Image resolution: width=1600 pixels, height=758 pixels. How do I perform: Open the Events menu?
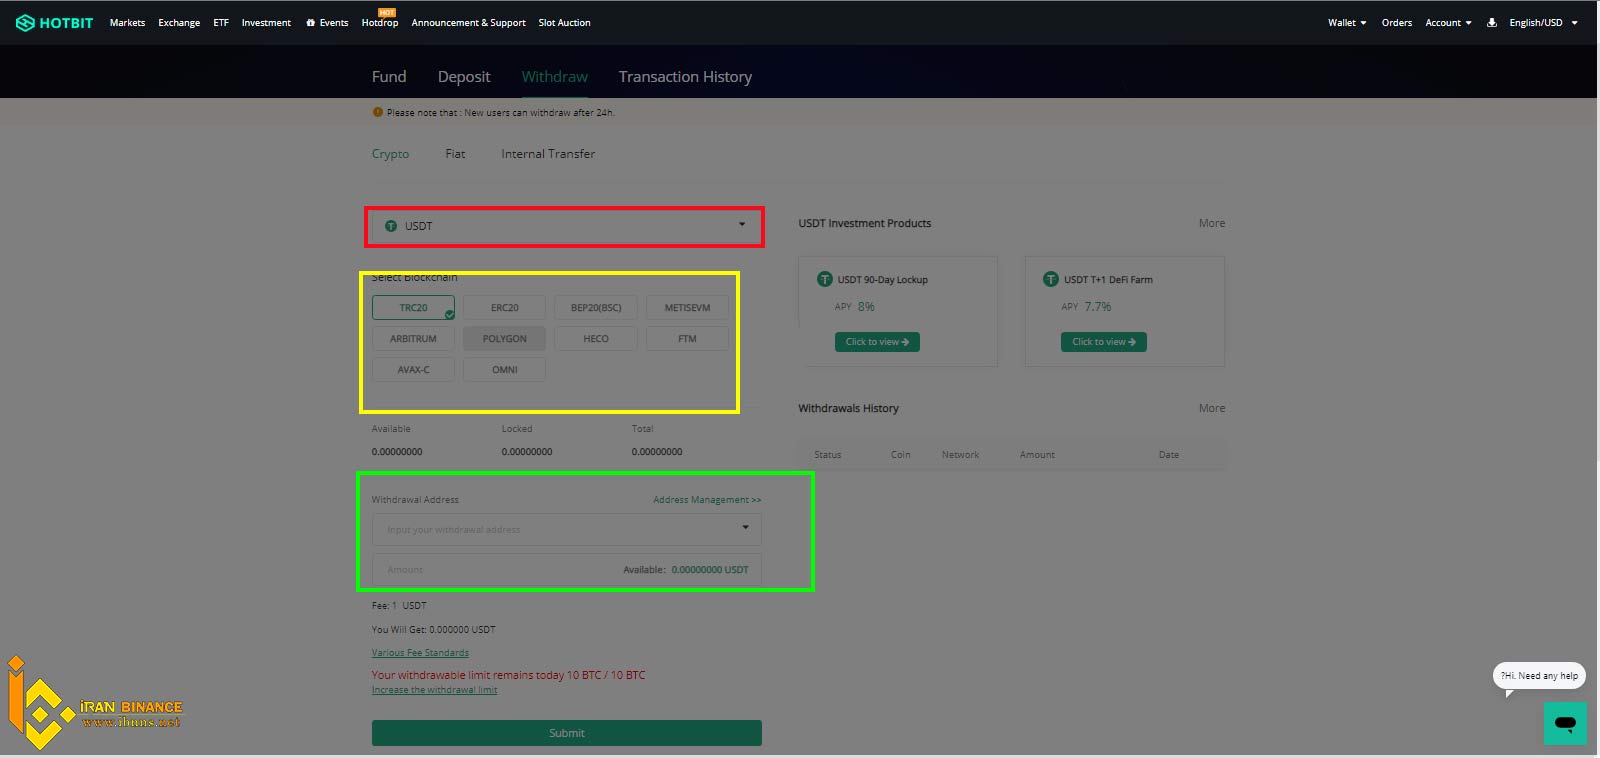pyautogui.click(x=328, y=22)
